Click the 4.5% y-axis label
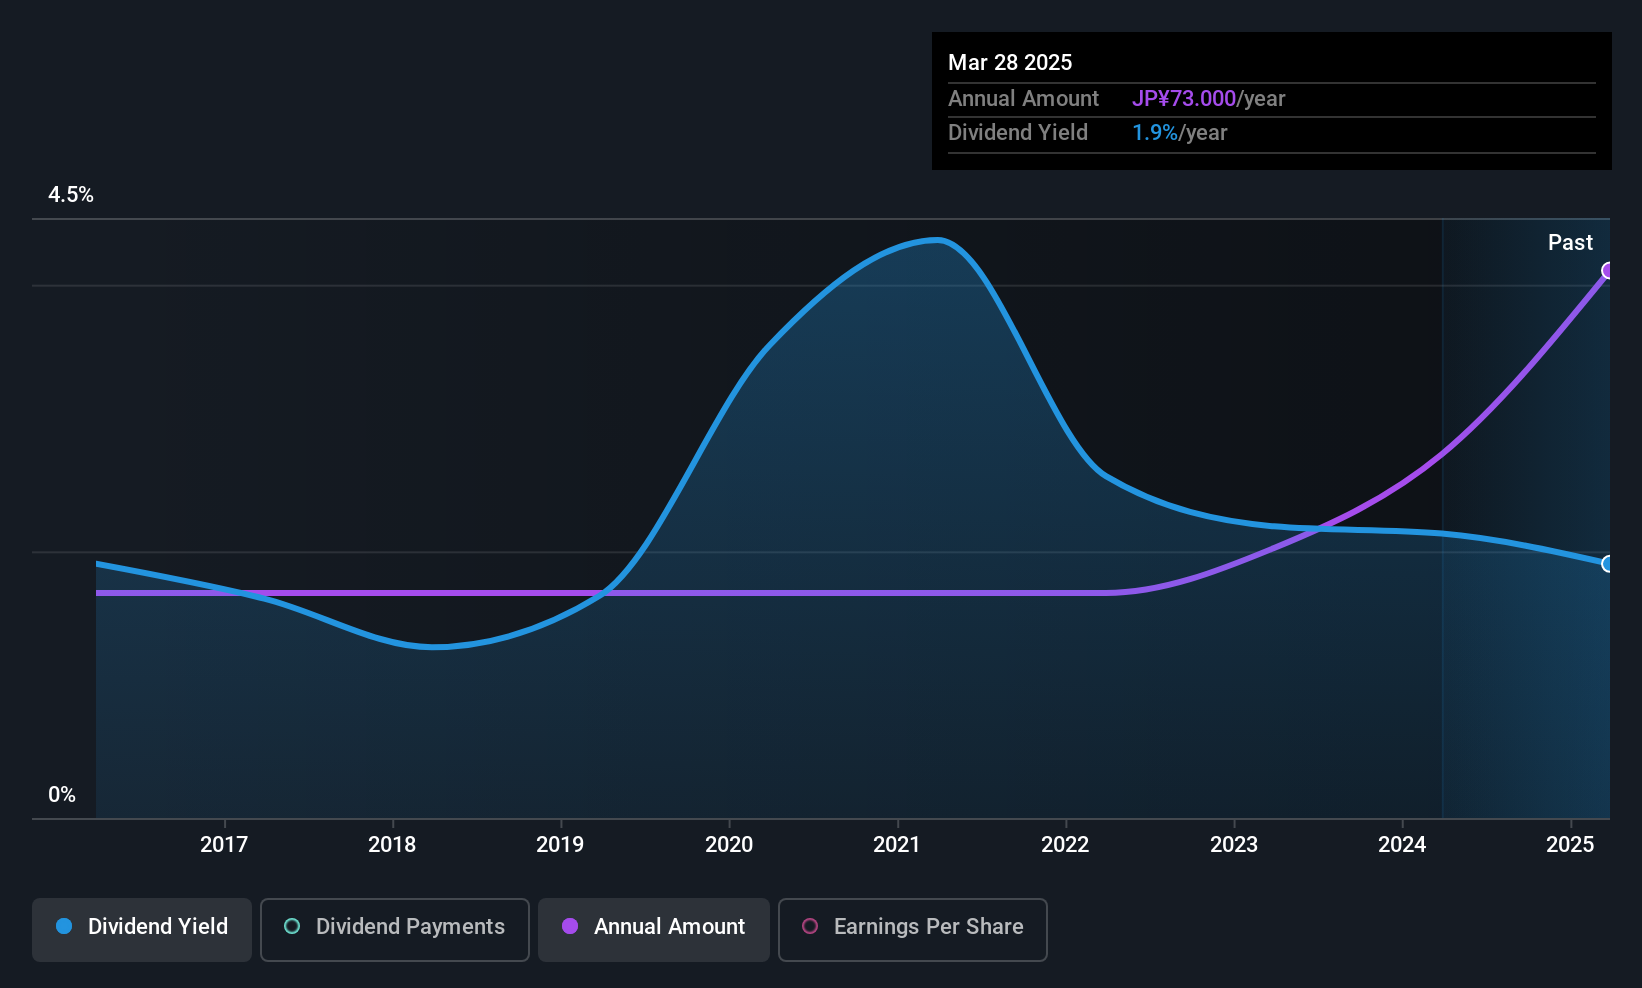The height and width of the screenshot is (988, 1642). pyautogui.click(x=71, y=195)
